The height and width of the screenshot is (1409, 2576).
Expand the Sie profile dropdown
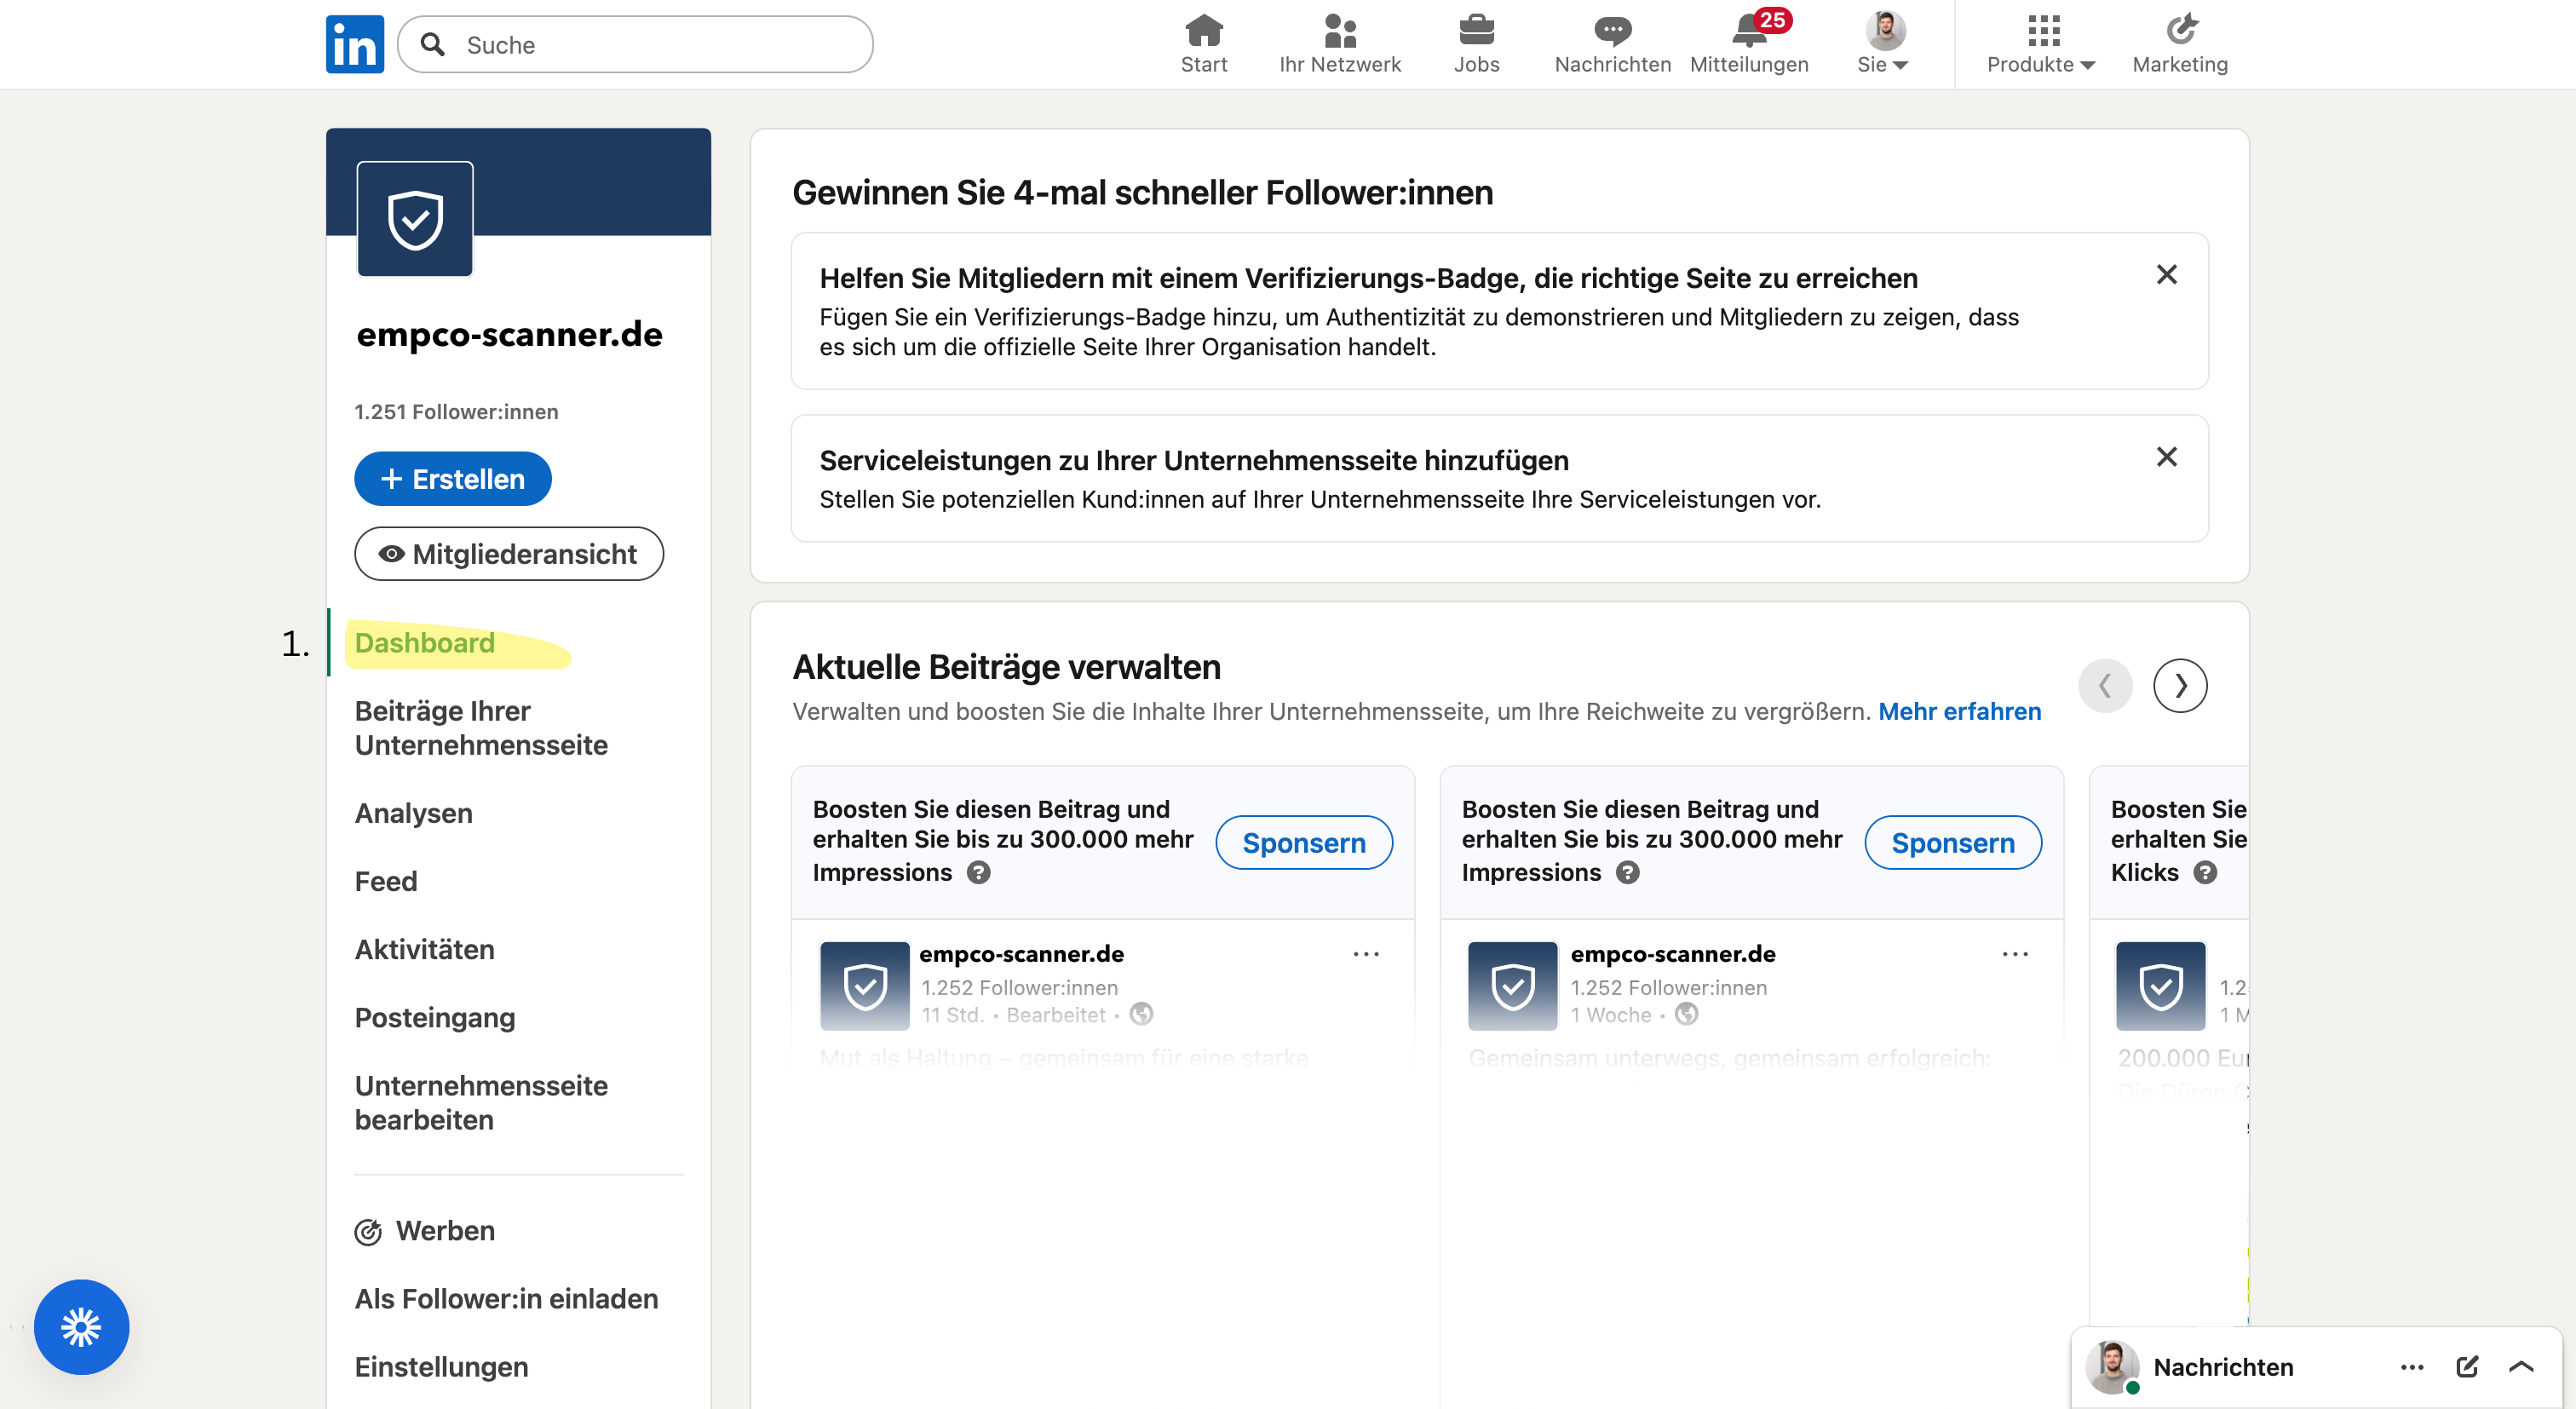click(x=1884, y=44)
